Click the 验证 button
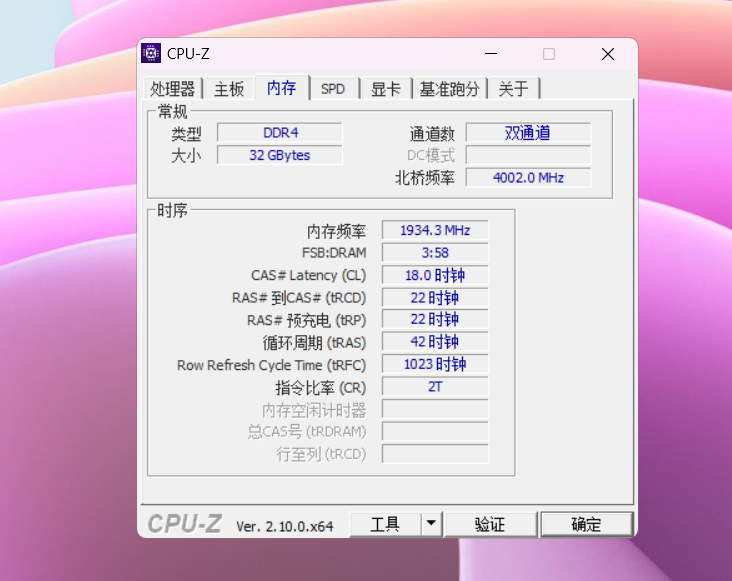Viewport: 732px width, 581px height. [490, 525]
